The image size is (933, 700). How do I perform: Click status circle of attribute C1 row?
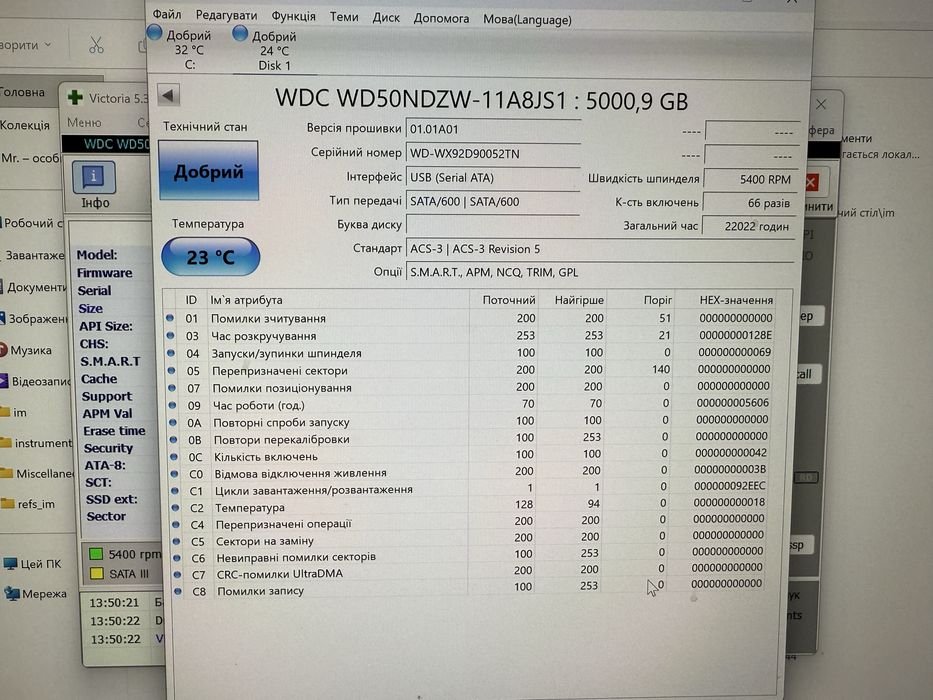[x=176, y=491]
